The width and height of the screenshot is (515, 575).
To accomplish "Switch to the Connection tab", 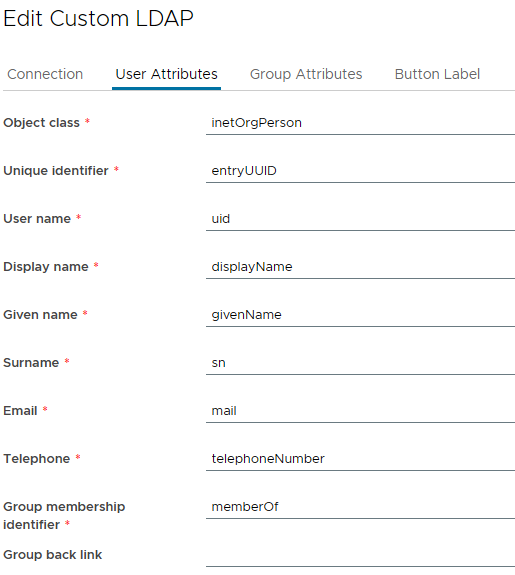I will coord(45,74).
